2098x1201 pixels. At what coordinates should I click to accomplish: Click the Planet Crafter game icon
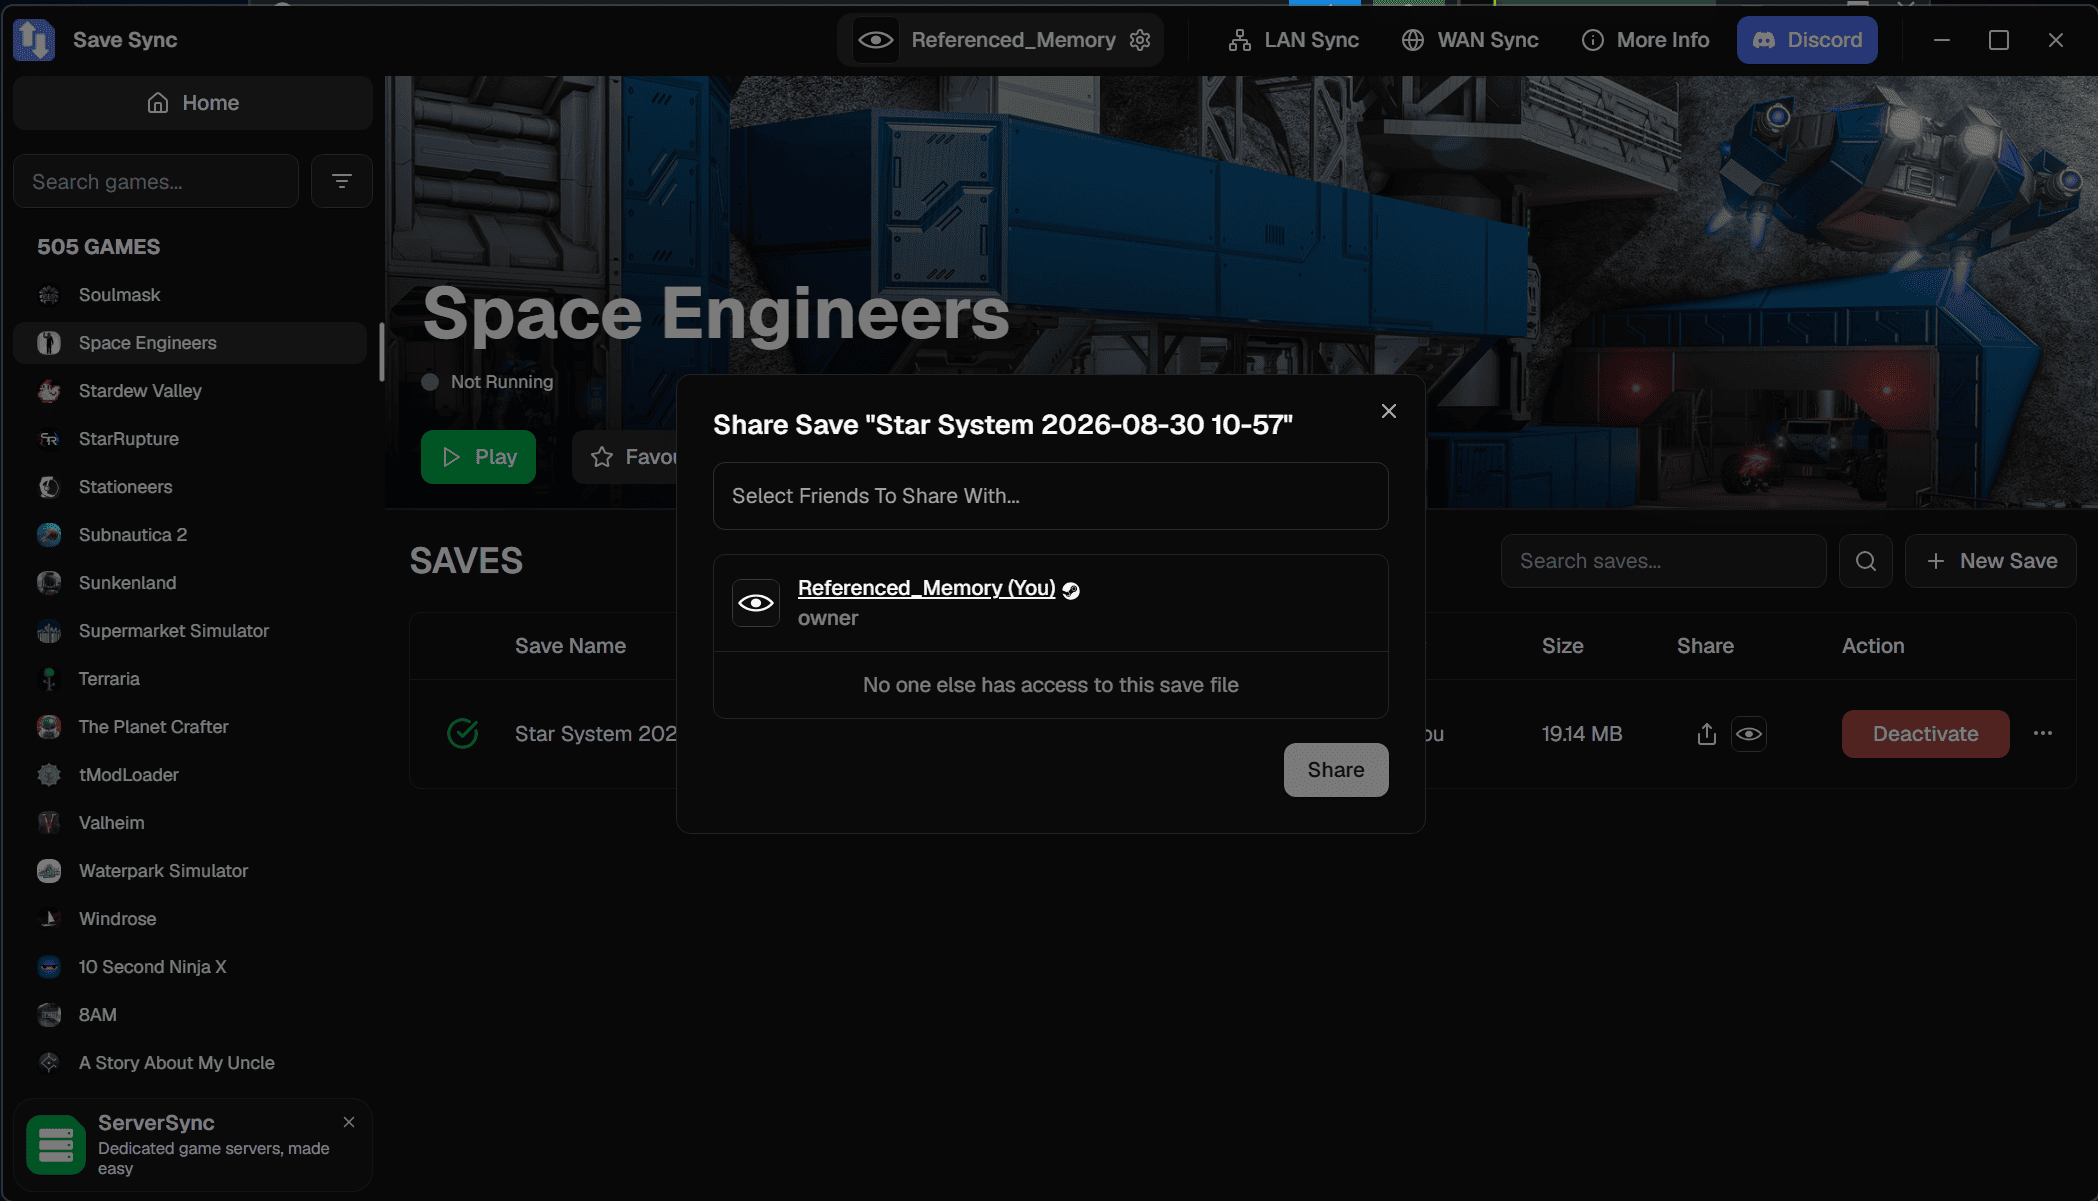pyautogui.click(x=49, y=727)
